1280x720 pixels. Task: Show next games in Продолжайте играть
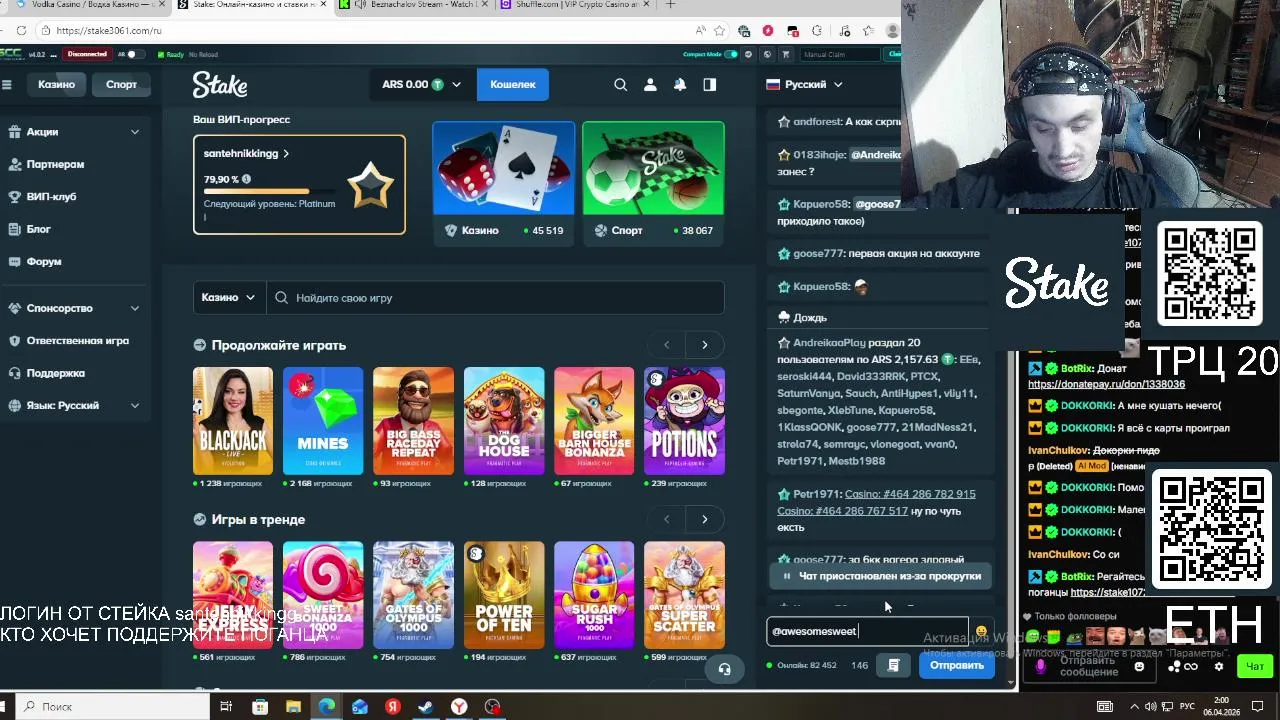click(704, 345)
